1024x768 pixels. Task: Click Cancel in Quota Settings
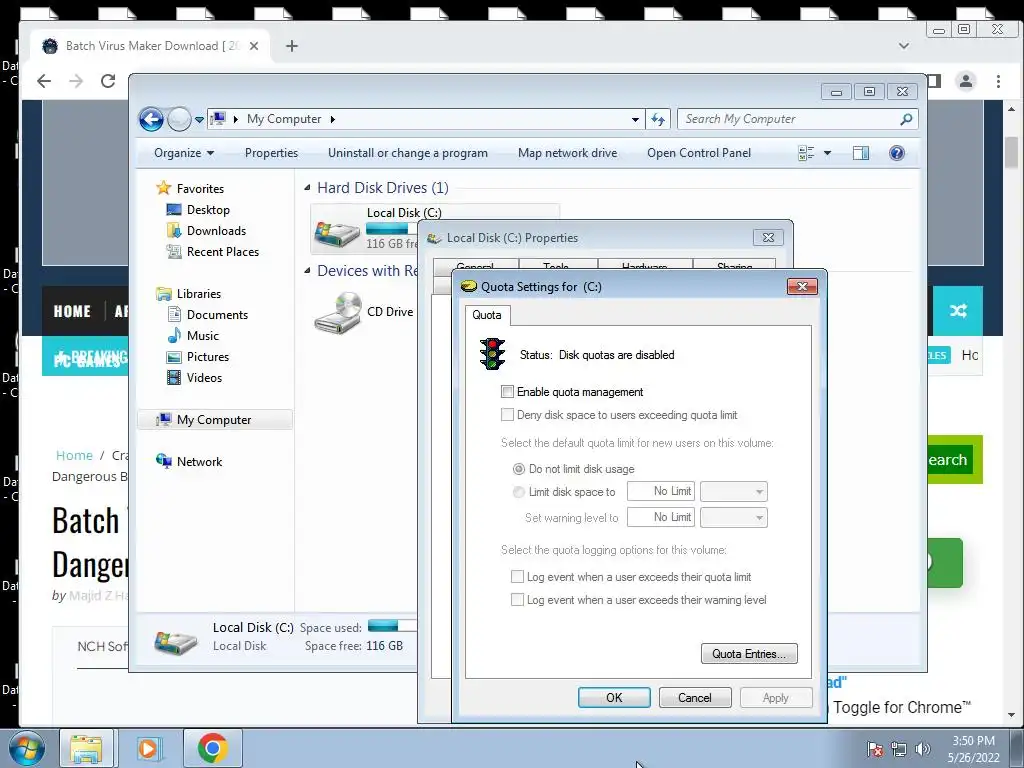[695, 697]
